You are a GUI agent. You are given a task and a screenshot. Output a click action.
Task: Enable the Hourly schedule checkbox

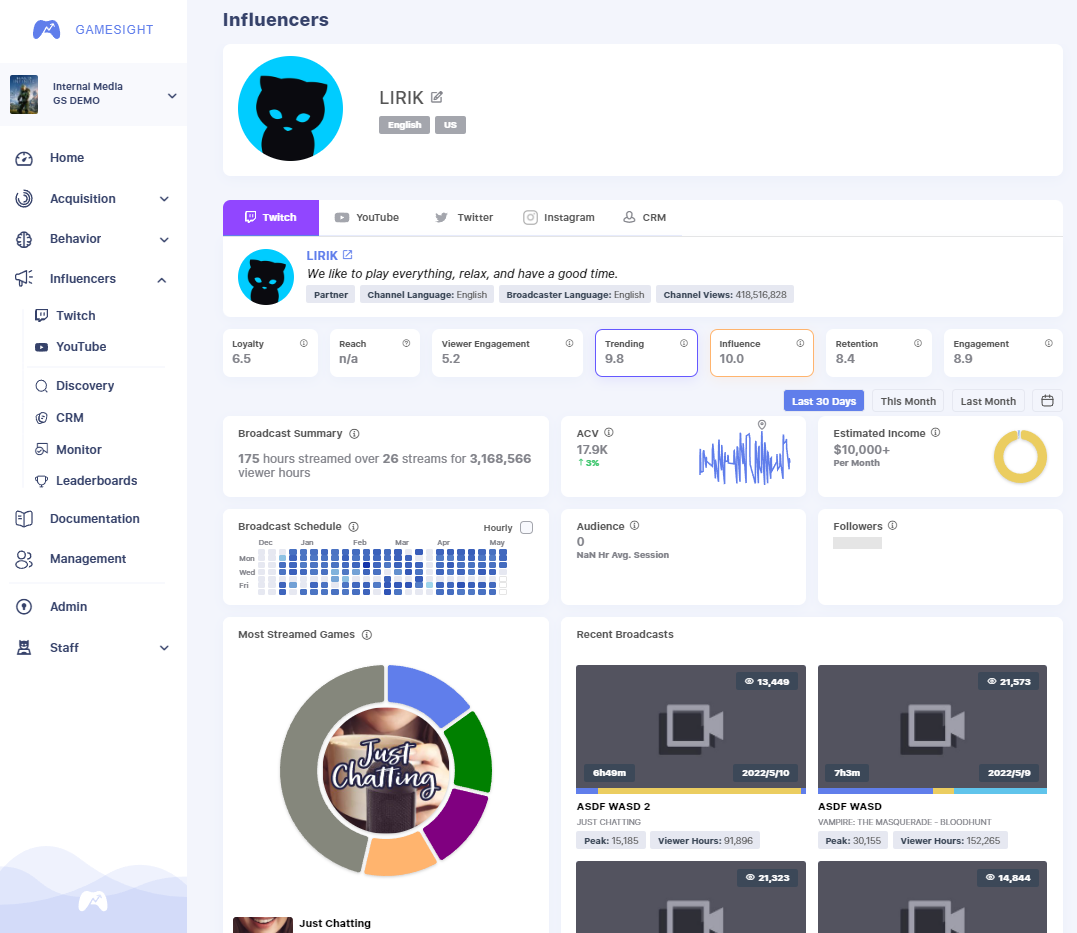[x=527, y=528]
